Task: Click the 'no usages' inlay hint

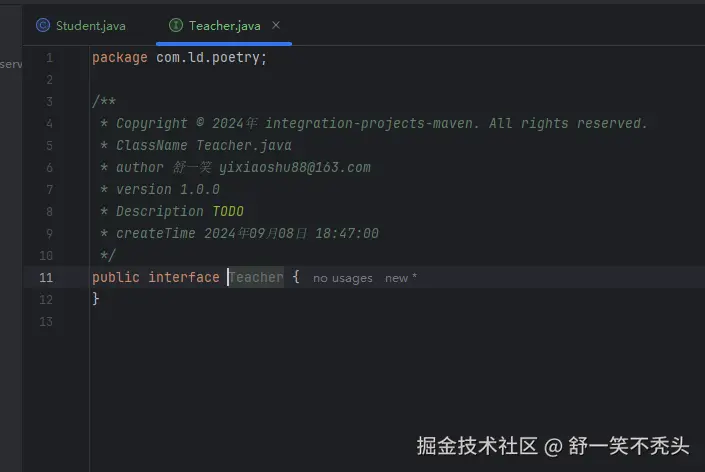Action: (343, 278)
